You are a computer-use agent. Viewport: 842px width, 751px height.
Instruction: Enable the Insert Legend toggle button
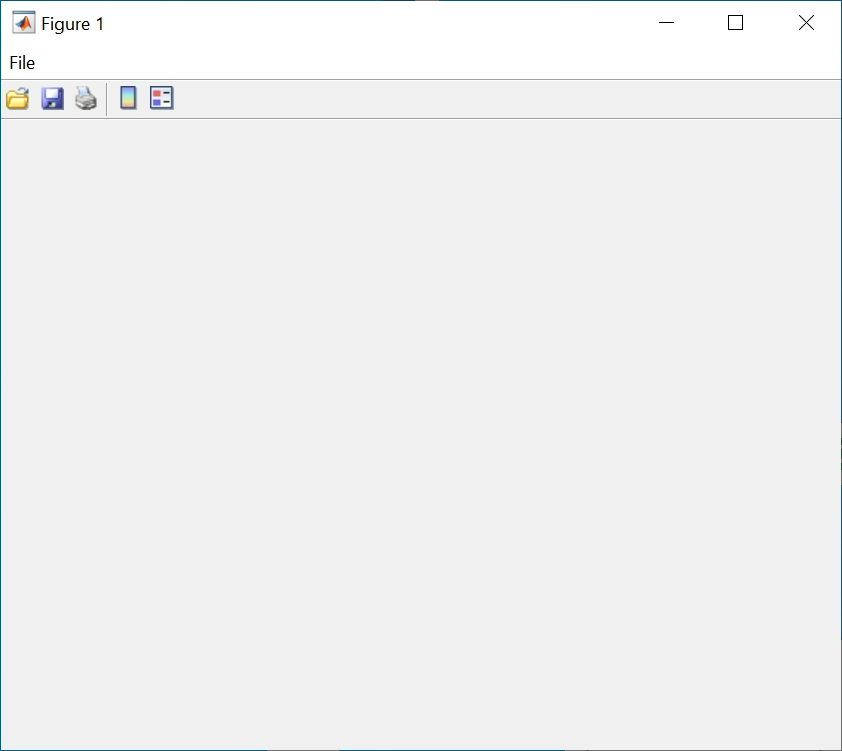(160, 97)
